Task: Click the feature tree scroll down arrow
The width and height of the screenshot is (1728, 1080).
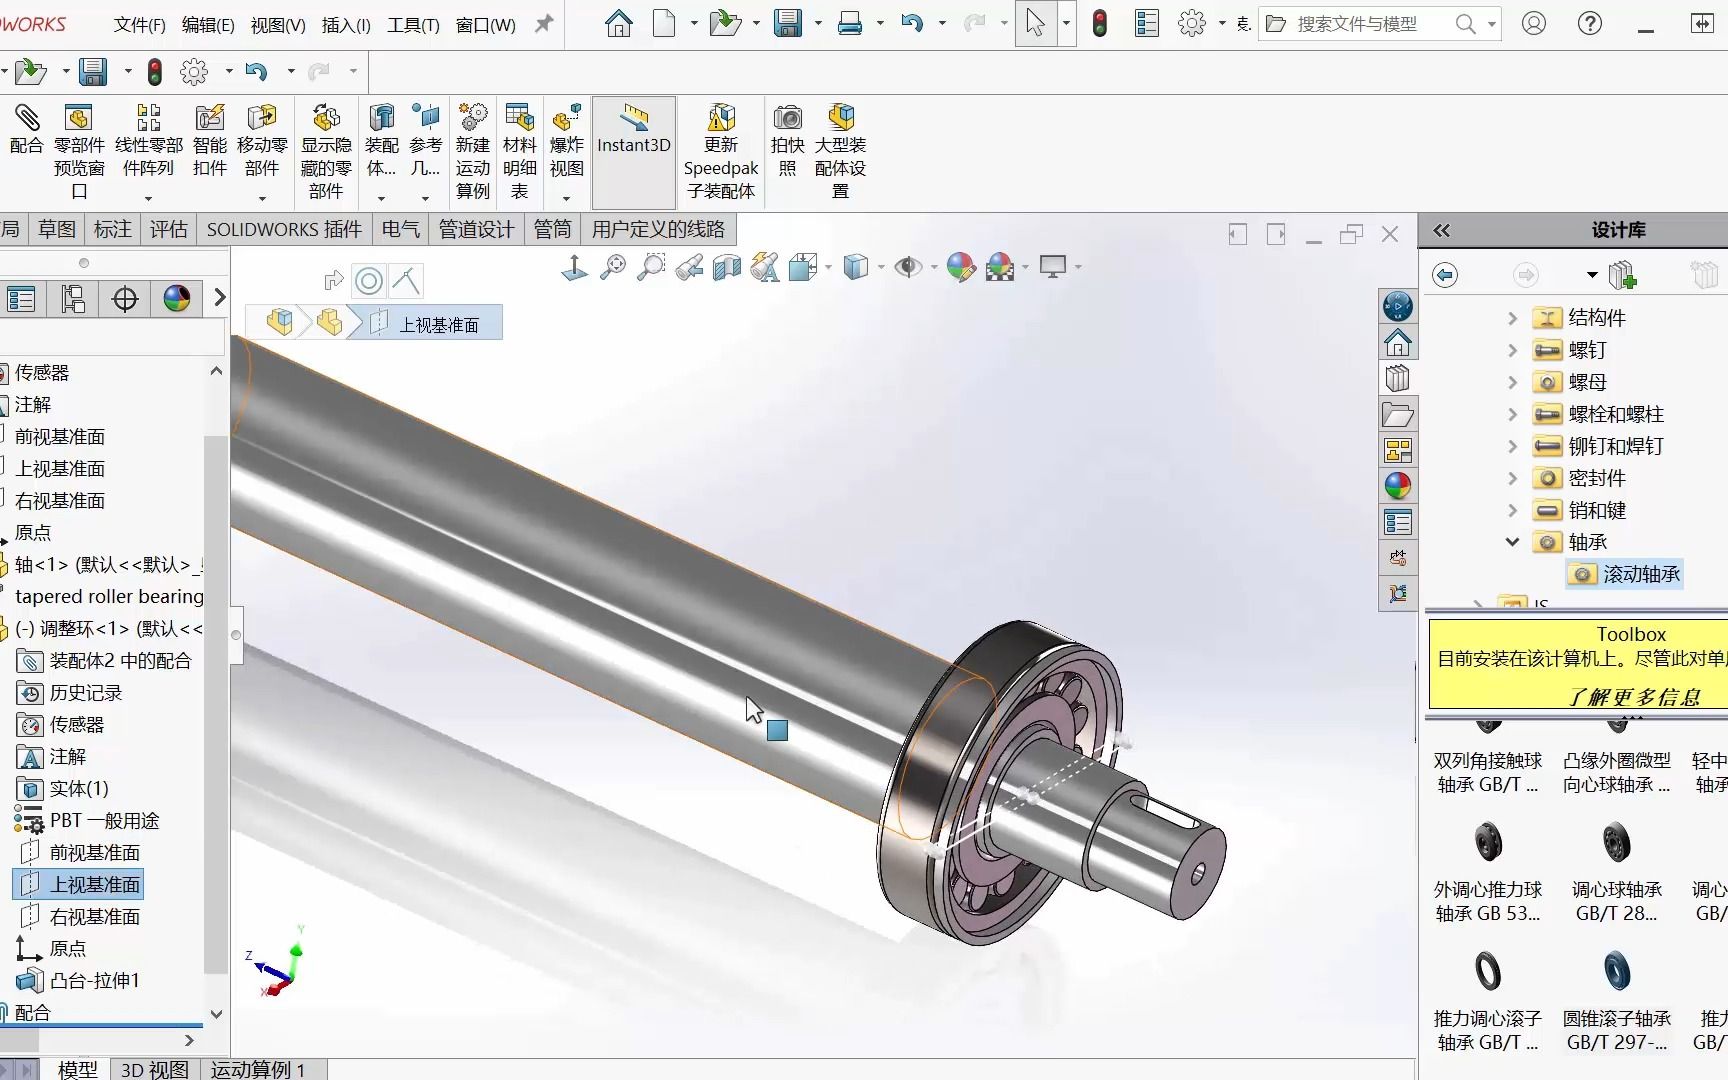Action: pyautogui.click(x=216, y=1014)
